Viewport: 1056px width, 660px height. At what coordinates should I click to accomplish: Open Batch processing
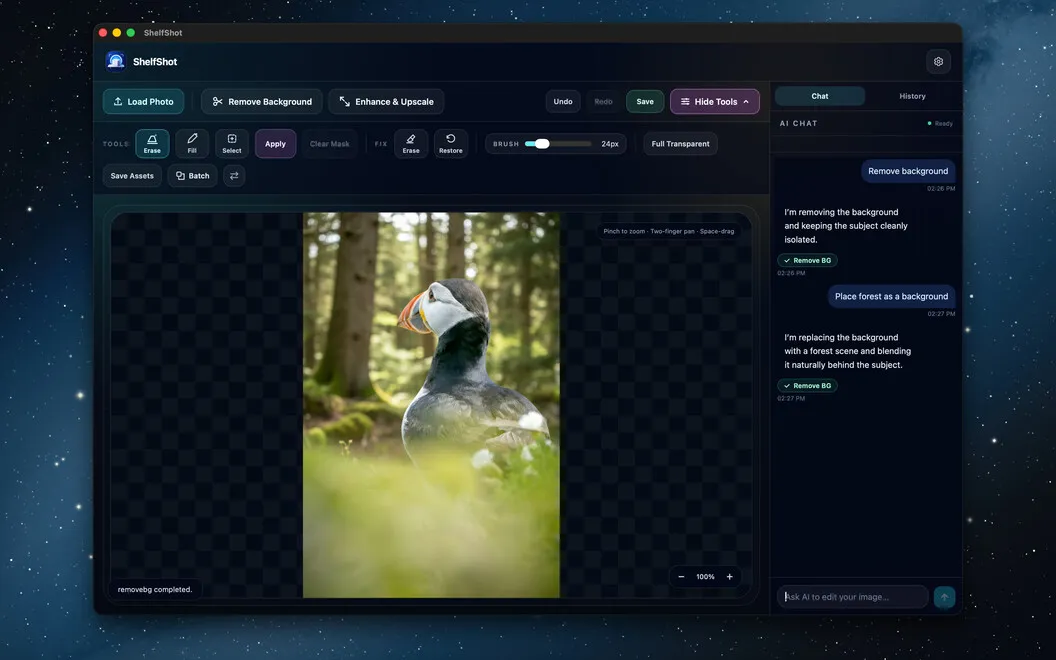coord(193,176)
